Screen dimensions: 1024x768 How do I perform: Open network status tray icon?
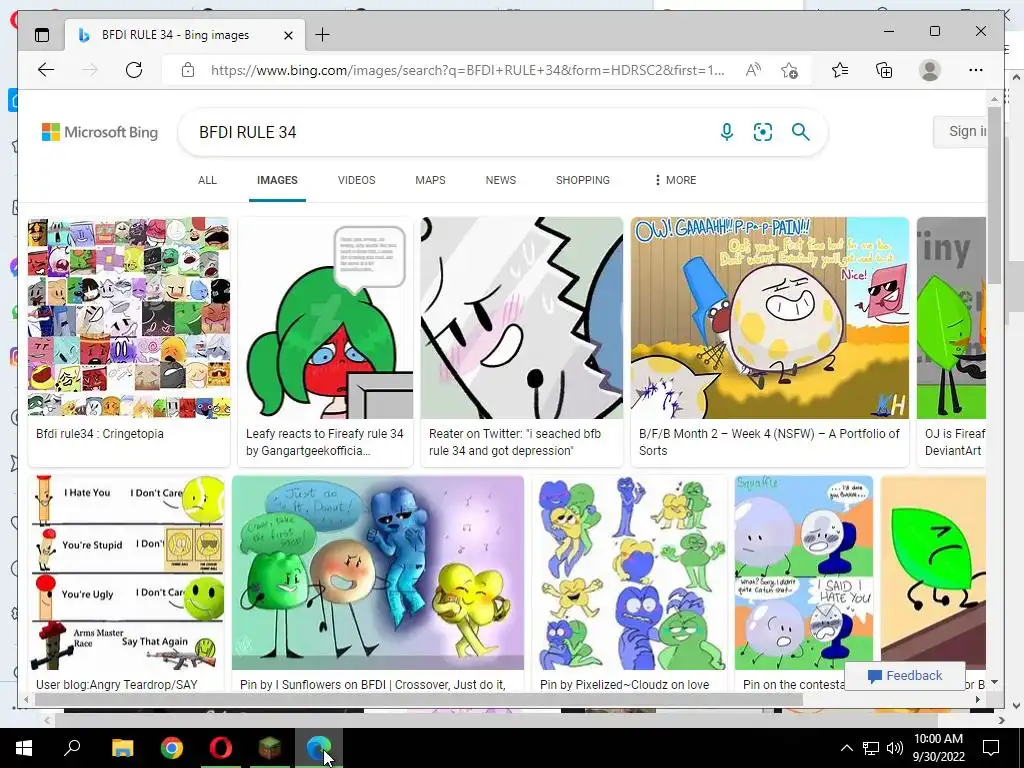point(871,748)
